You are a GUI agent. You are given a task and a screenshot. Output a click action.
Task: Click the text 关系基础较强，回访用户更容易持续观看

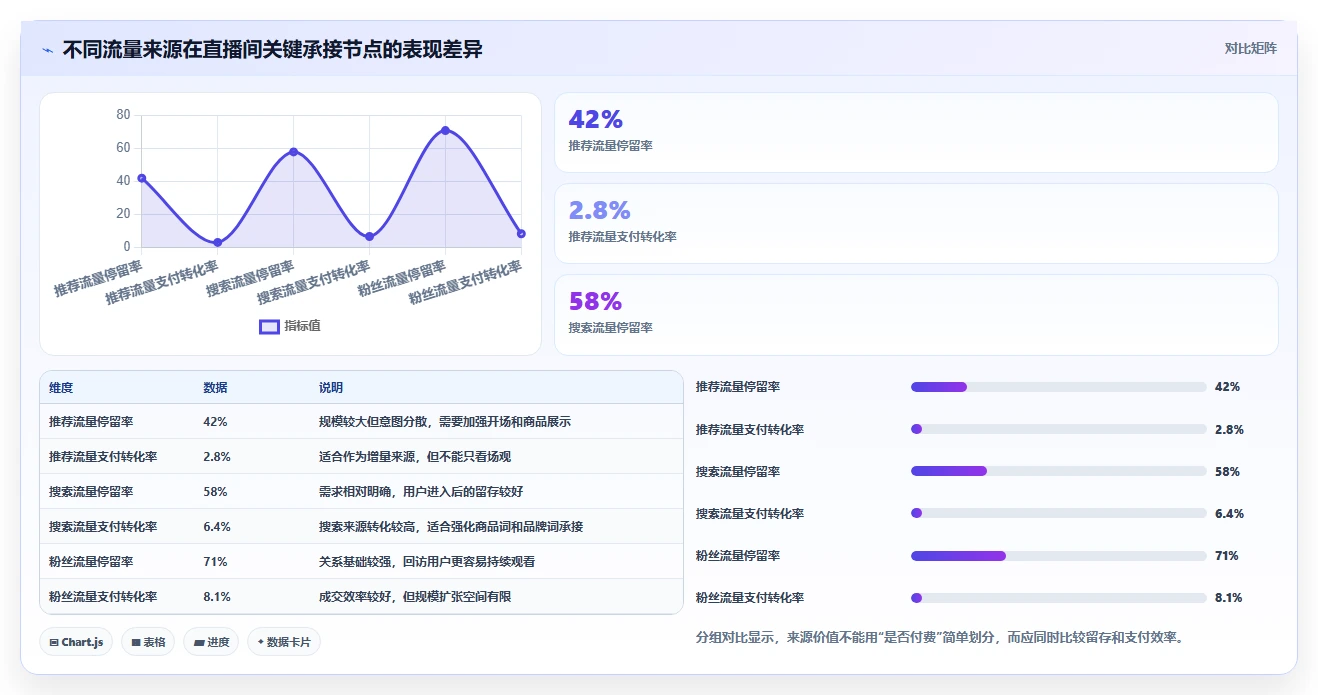click(x=427, y=562)
